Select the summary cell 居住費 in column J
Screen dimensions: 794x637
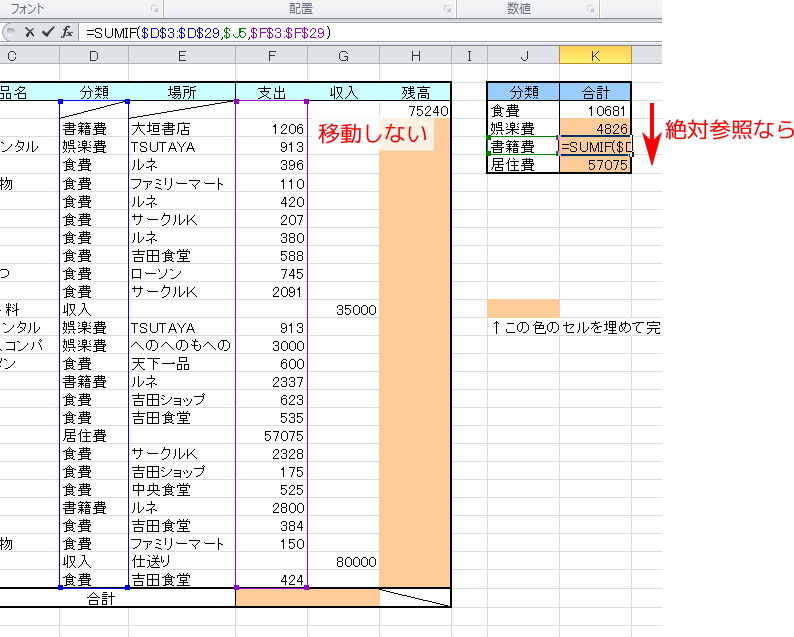coord(524,165)
